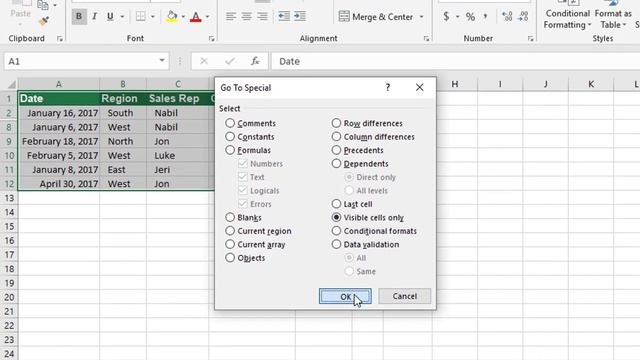640x360 pixels.
Task: Click into the formula bar showing Date
Action: pos(456,61)
